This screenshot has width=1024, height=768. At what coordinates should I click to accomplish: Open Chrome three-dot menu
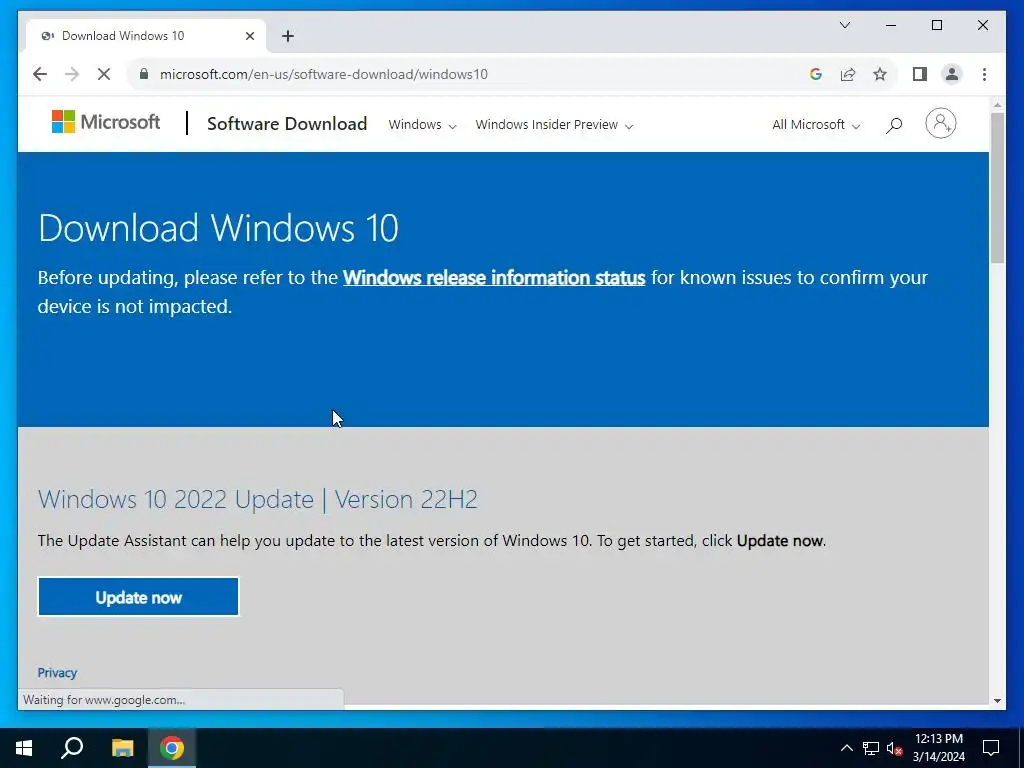pyautogui.click(x=984, y=74)
